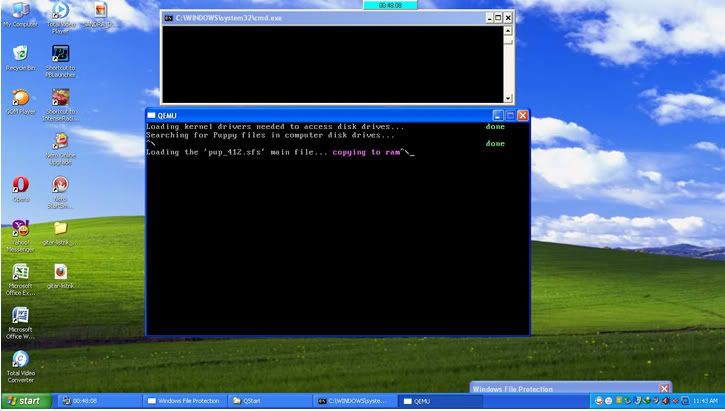Switch to the 00:48:08 timer taskbar button
Screen dimensions: 725x411
pos(99,401)
